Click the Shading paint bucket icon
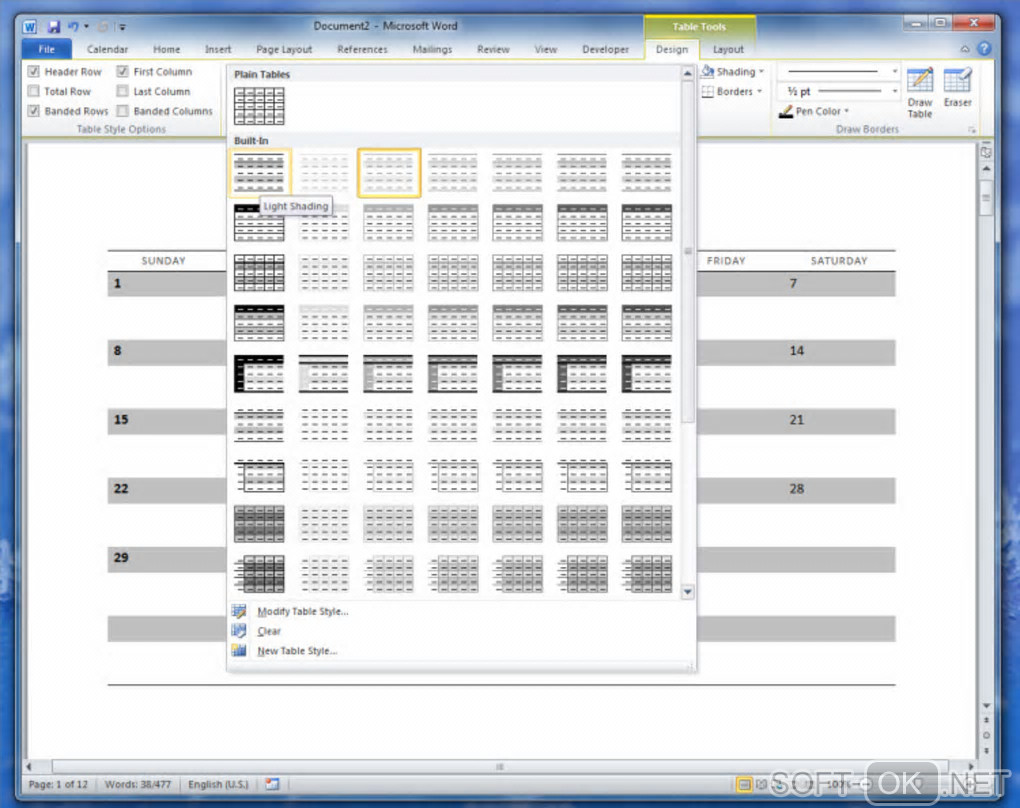 (708, 72)
